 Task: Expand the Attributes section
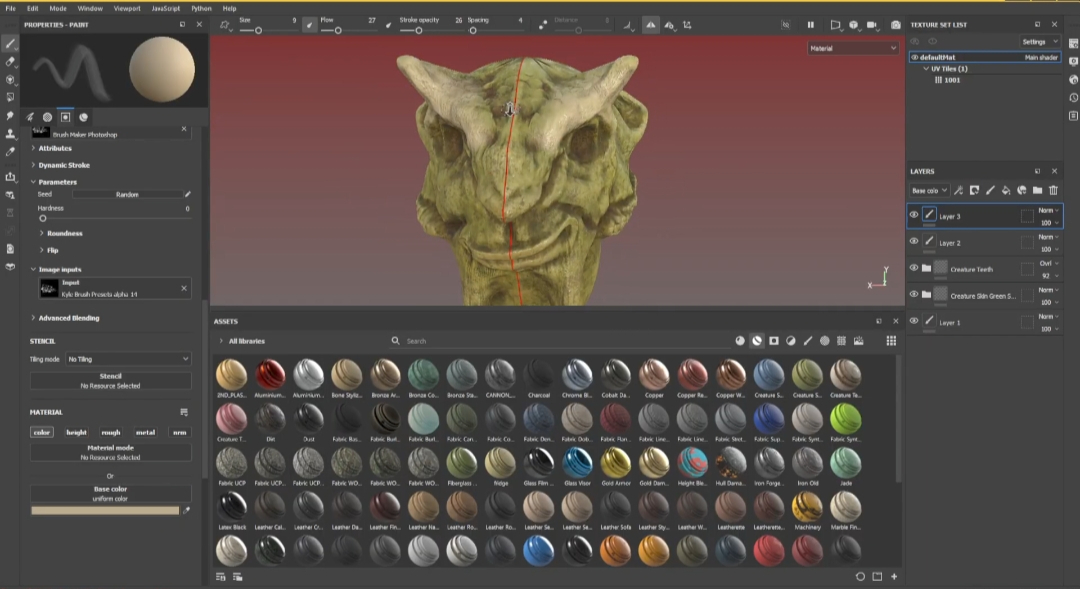point(33,148)
